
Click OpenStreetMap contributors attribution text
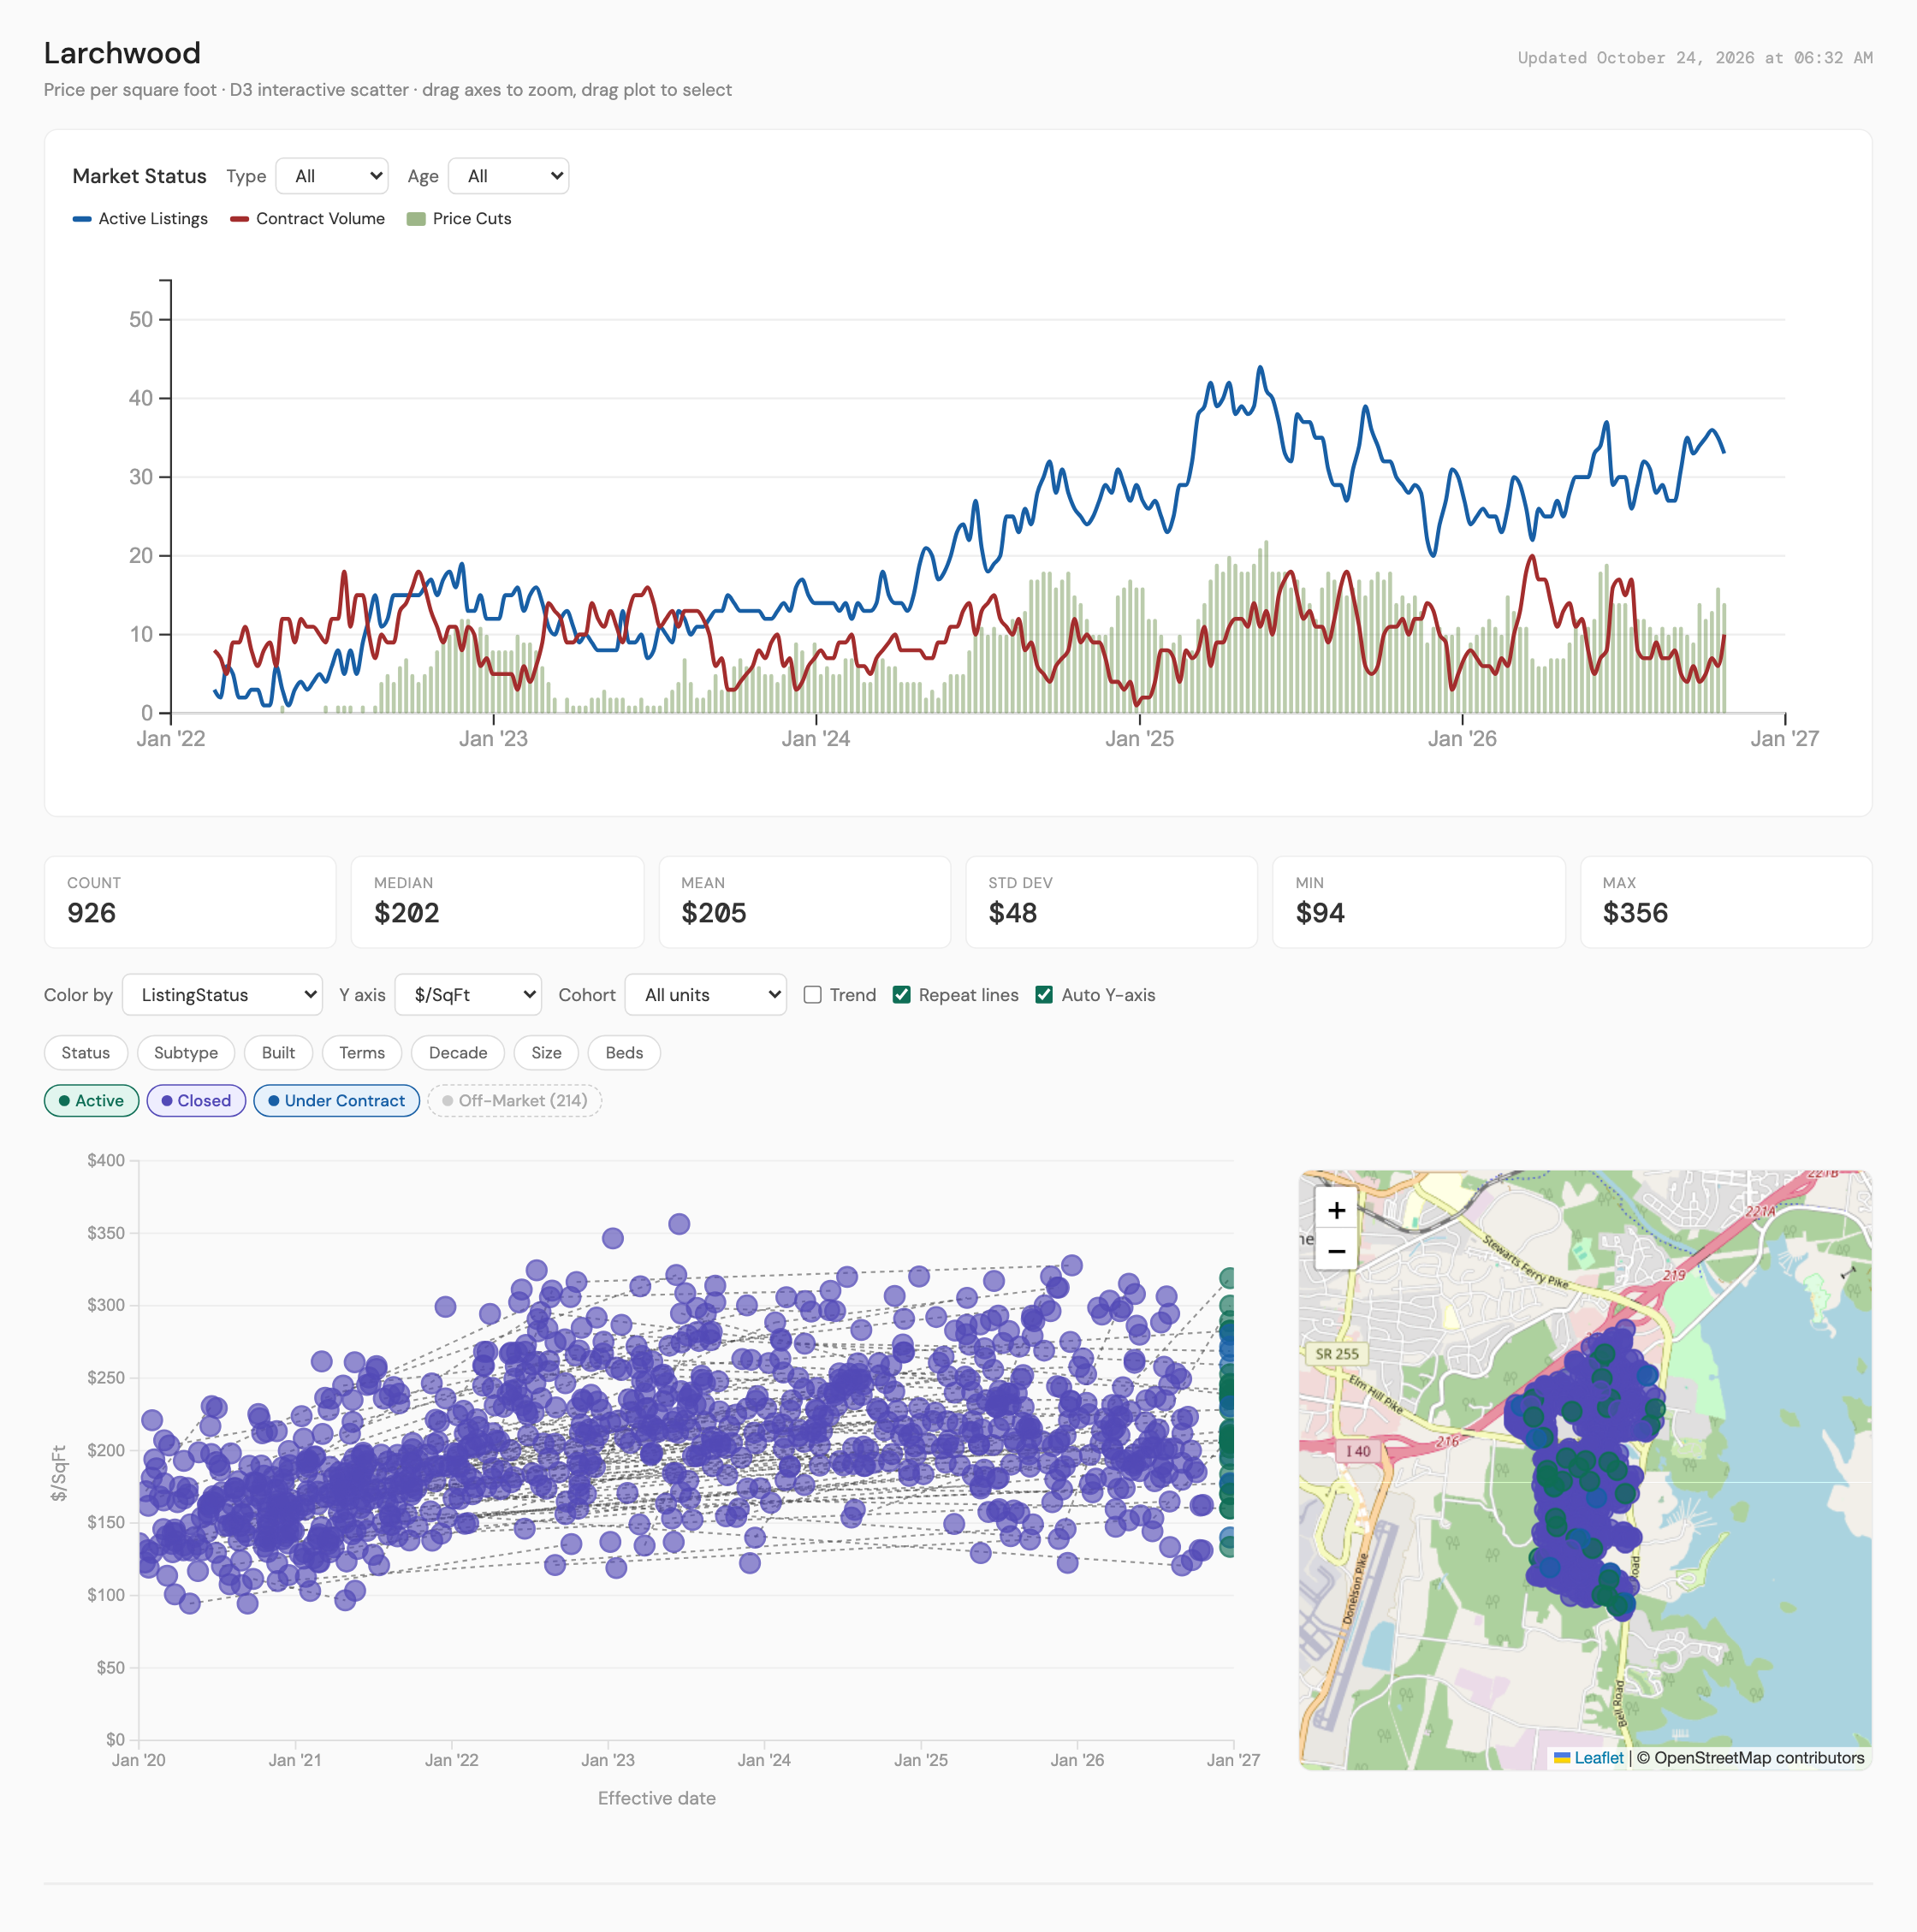[1759, 1758]
